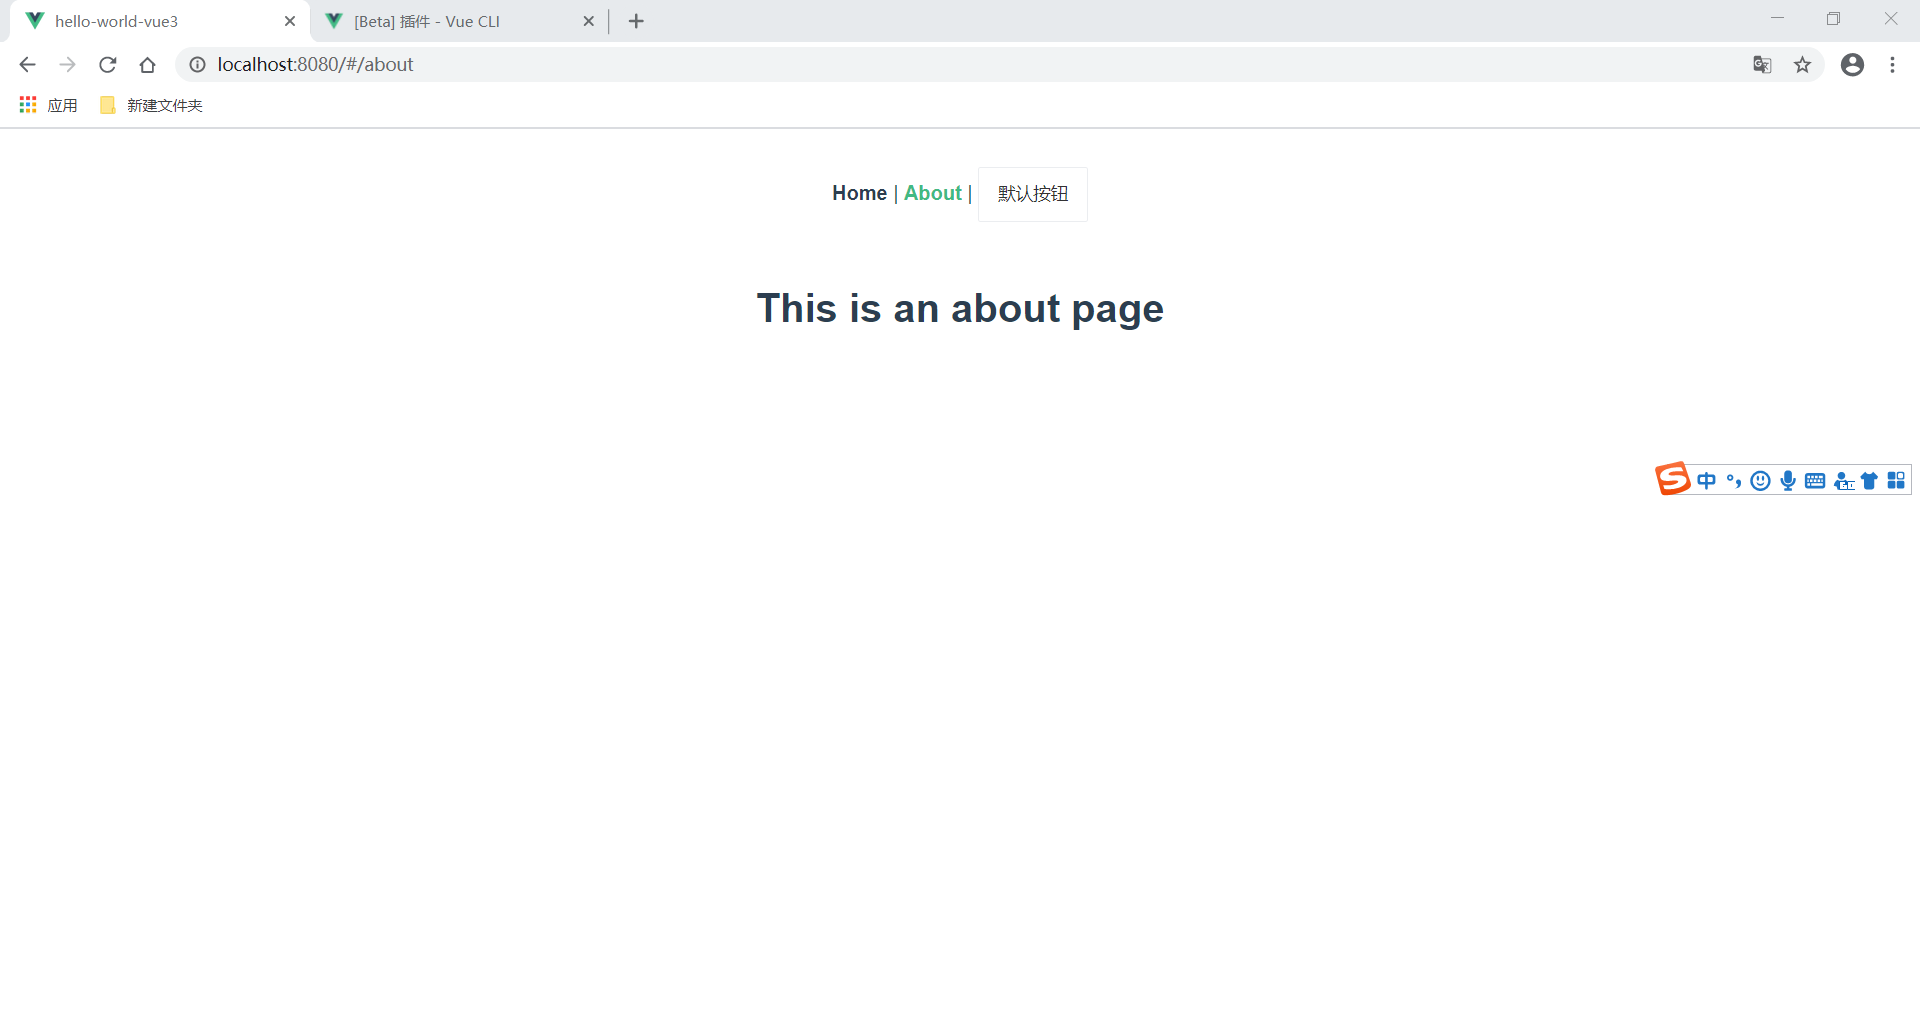Click the back navigation arrow
Image resolution: width=1920 pixels, height=1030 pixels.
coord(26,64)
